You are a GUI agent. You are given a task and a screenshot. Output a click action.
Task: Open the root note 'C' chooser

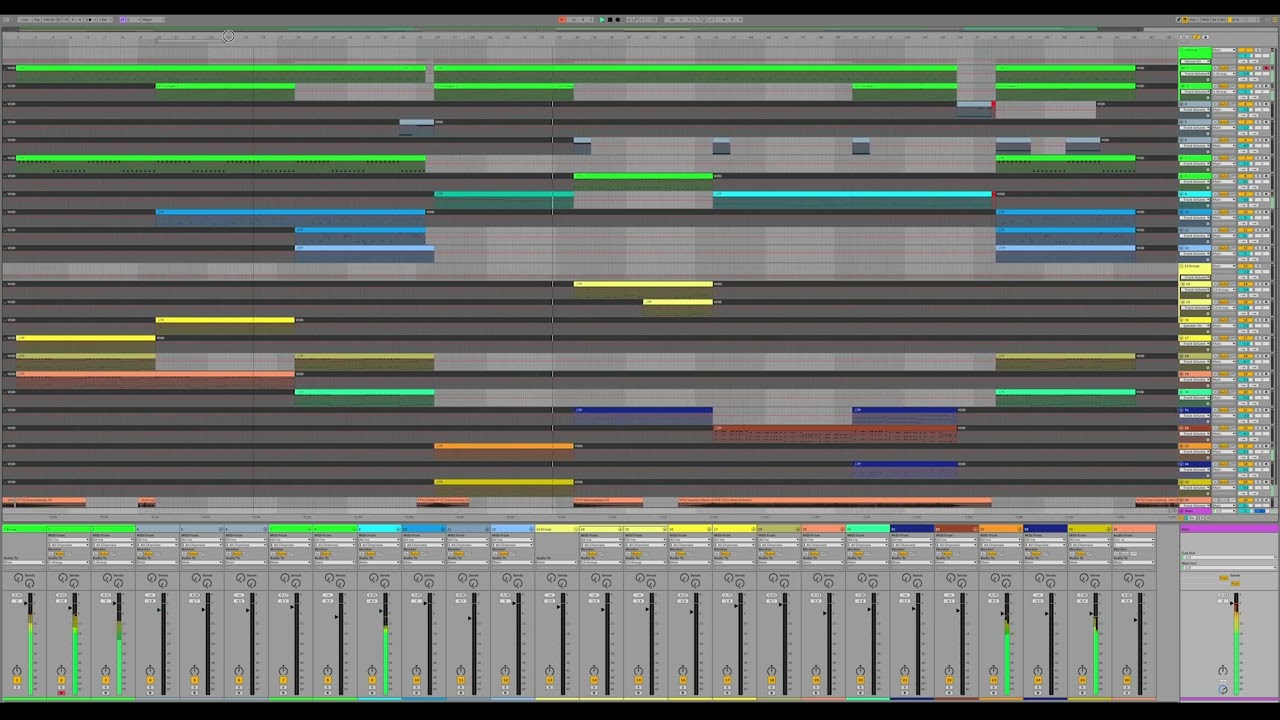(133, 19)
